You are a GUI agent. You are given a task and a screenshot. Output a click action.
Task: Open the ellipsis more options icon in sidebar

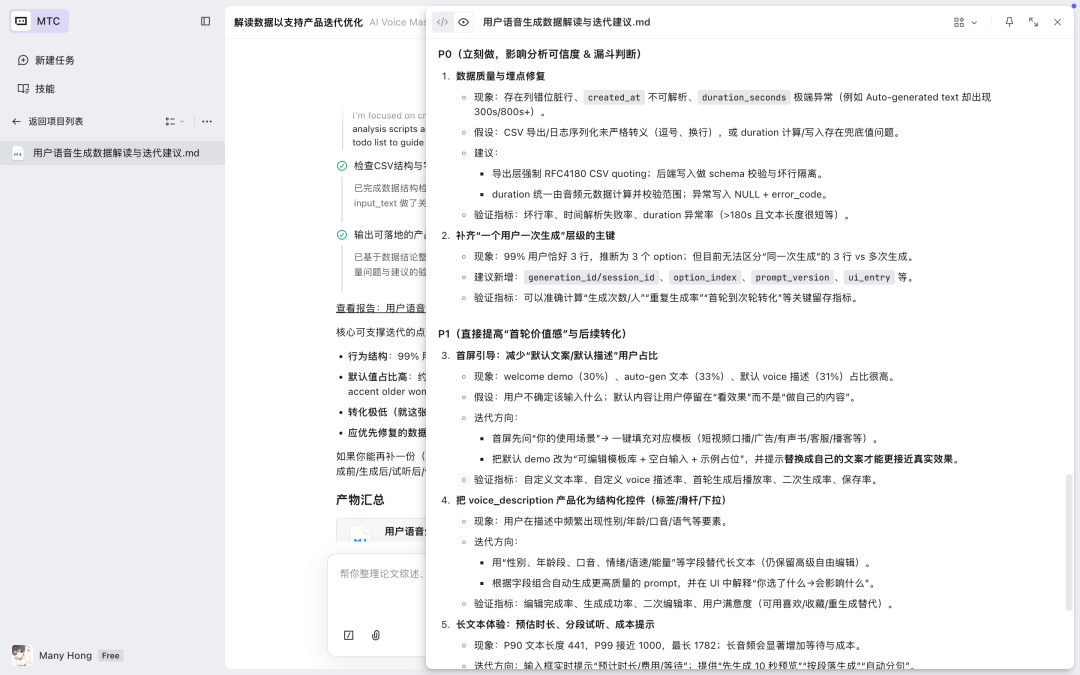point(206,121)
